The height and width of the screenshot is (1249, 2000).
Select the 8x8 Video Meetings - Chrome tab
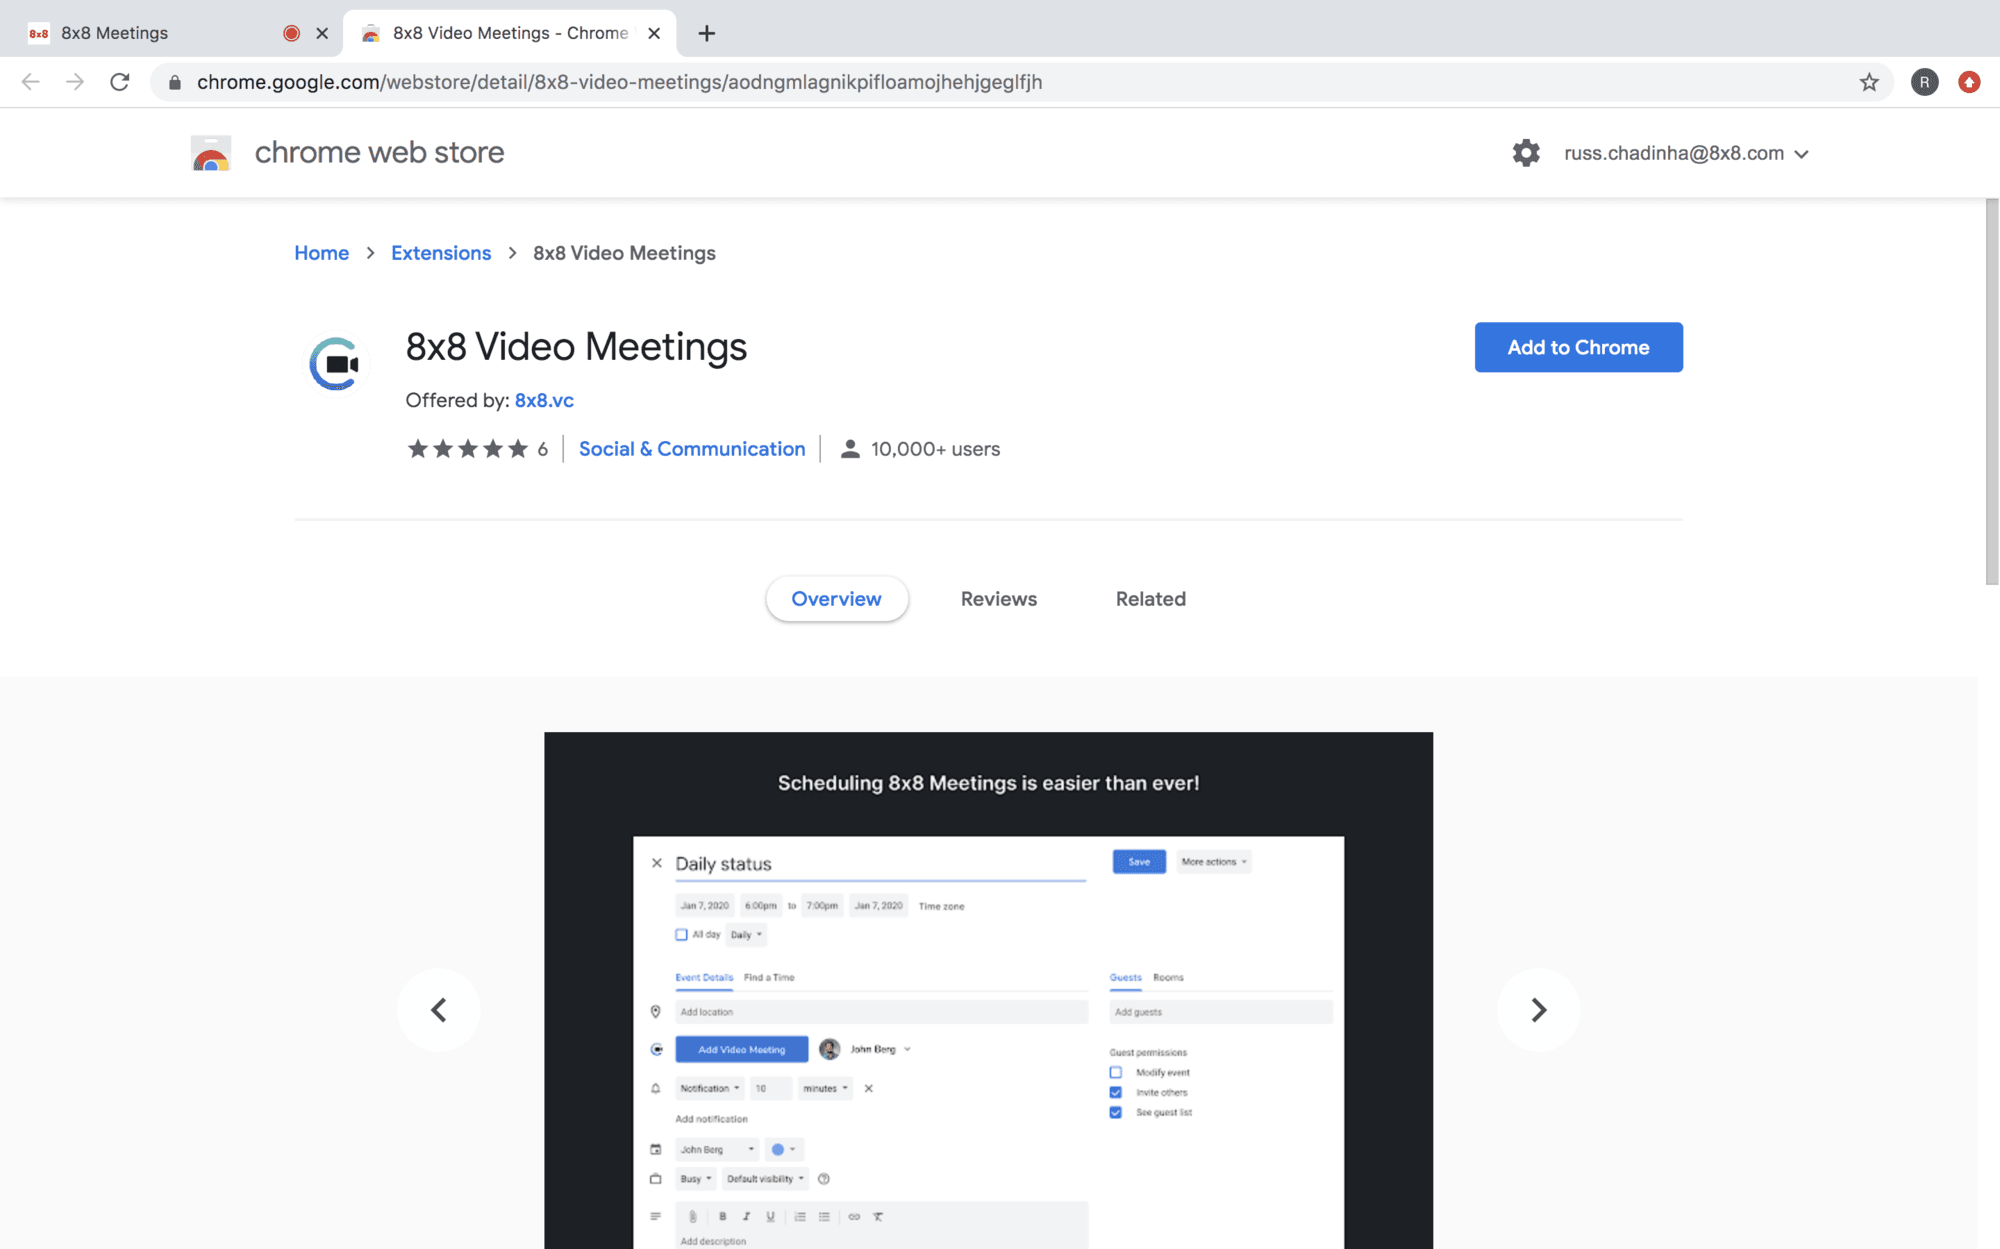tap(510, 33)
